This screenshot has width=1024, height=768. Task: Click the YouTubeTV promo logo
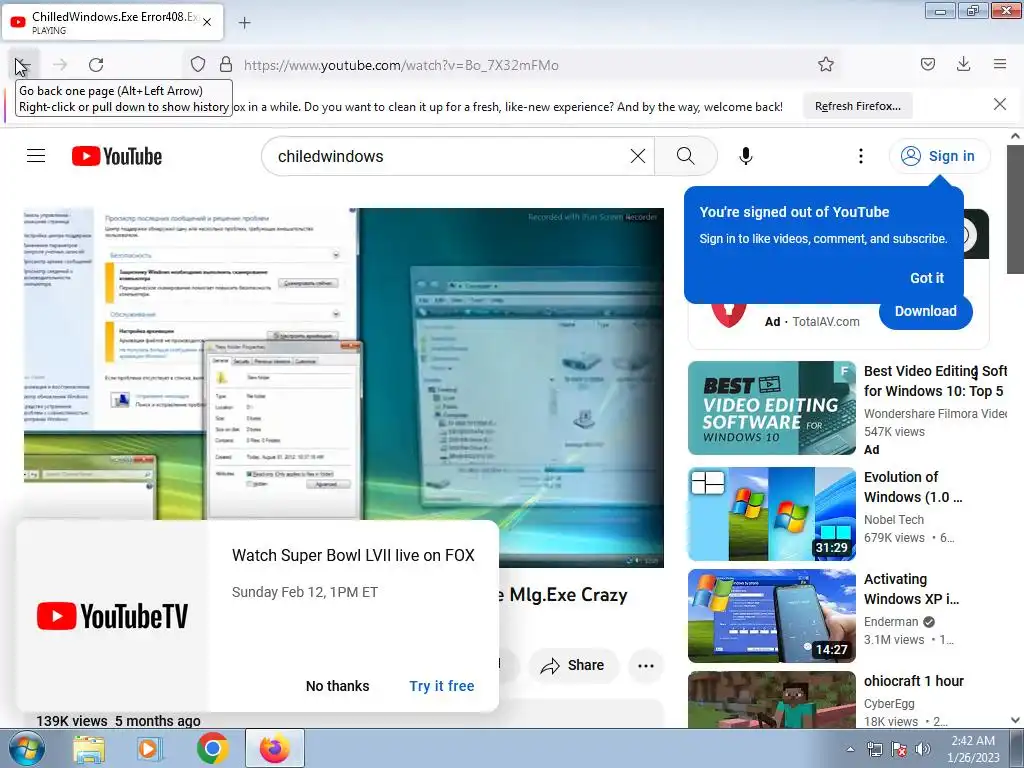(112, 616)
